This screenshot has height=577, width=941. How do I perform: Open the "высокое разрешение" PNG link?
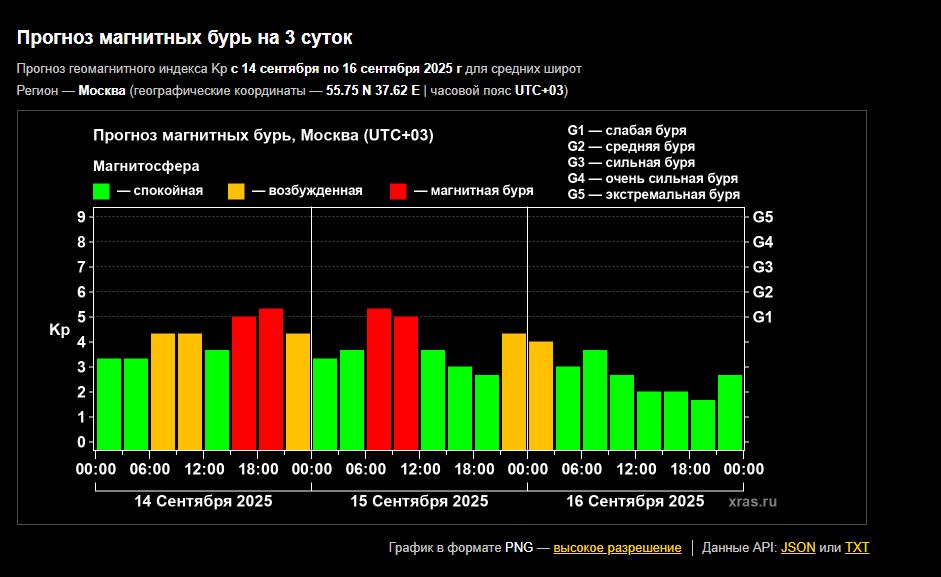click(617, 548)
